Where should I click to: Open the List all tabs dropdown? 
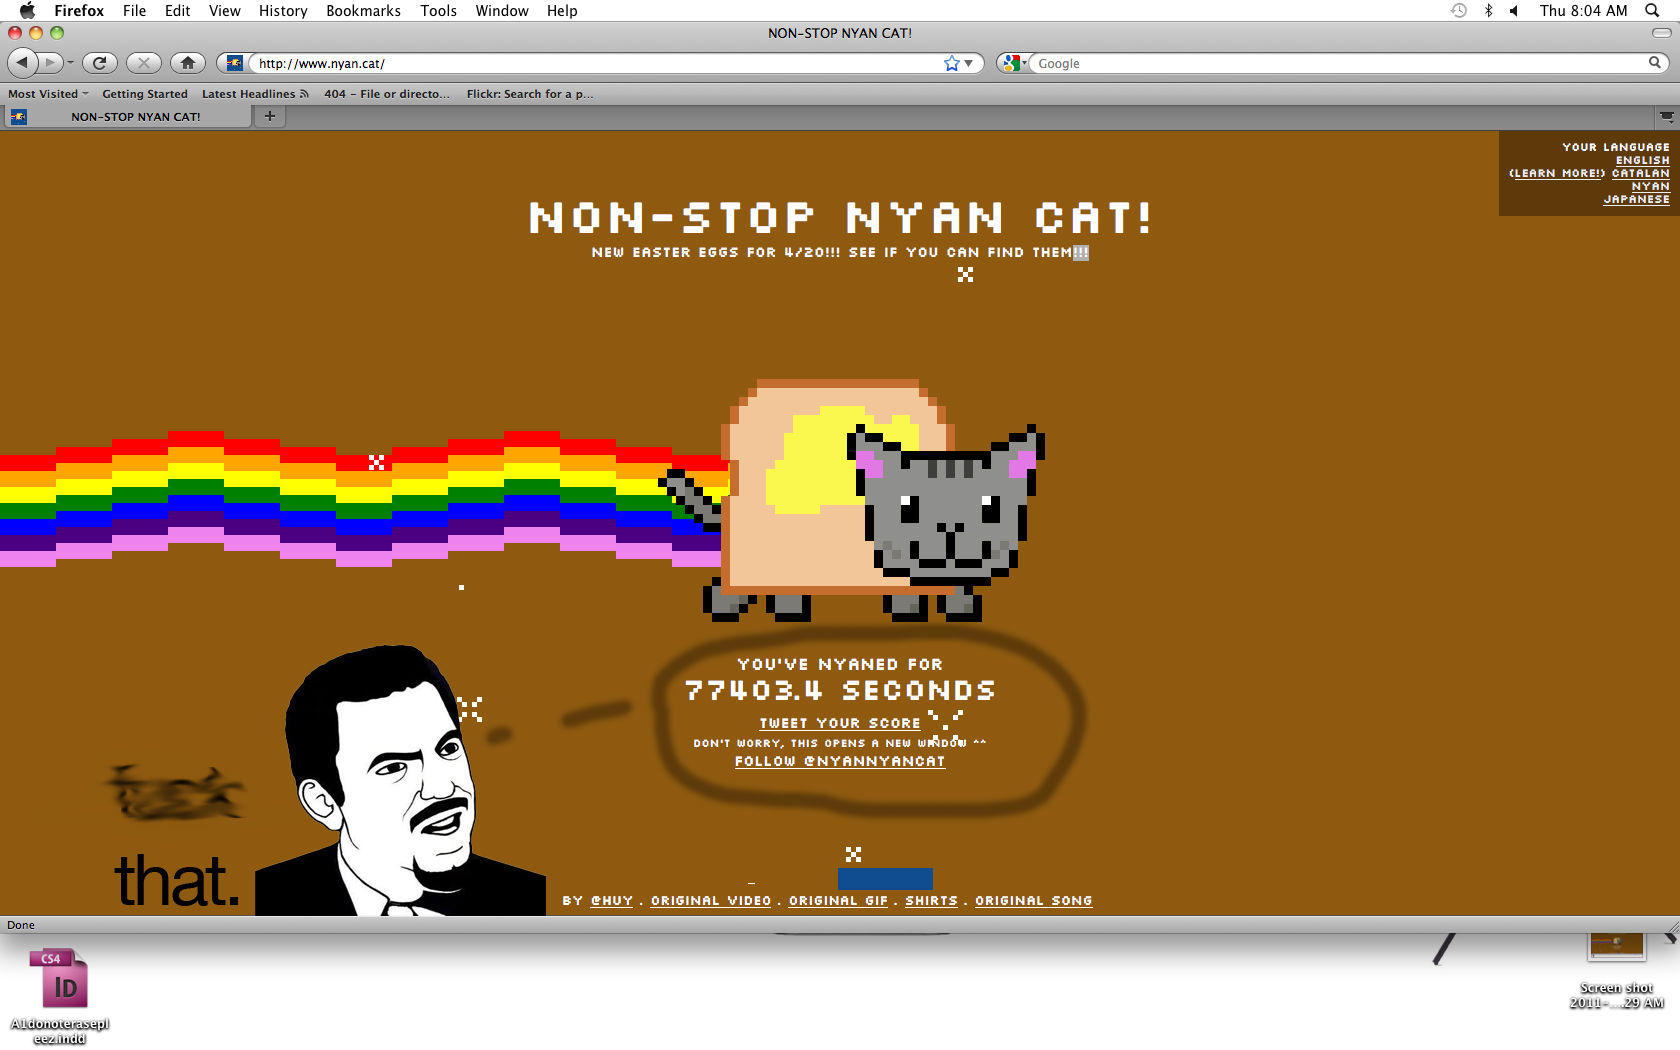pos(1666,116)
